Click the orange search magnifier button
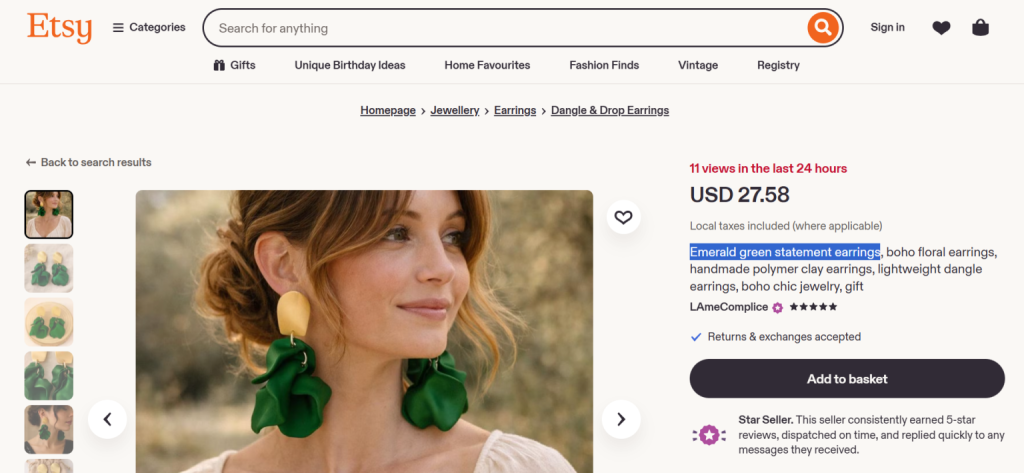 tap(823, 28)
